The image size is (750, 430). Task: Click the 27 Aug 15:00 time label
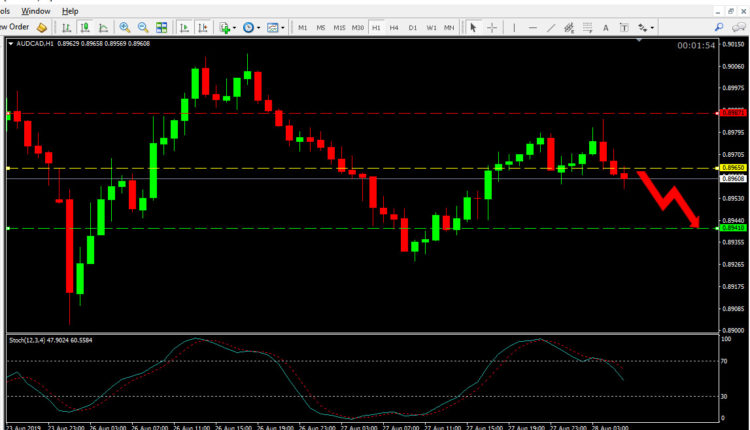(484, 427)
